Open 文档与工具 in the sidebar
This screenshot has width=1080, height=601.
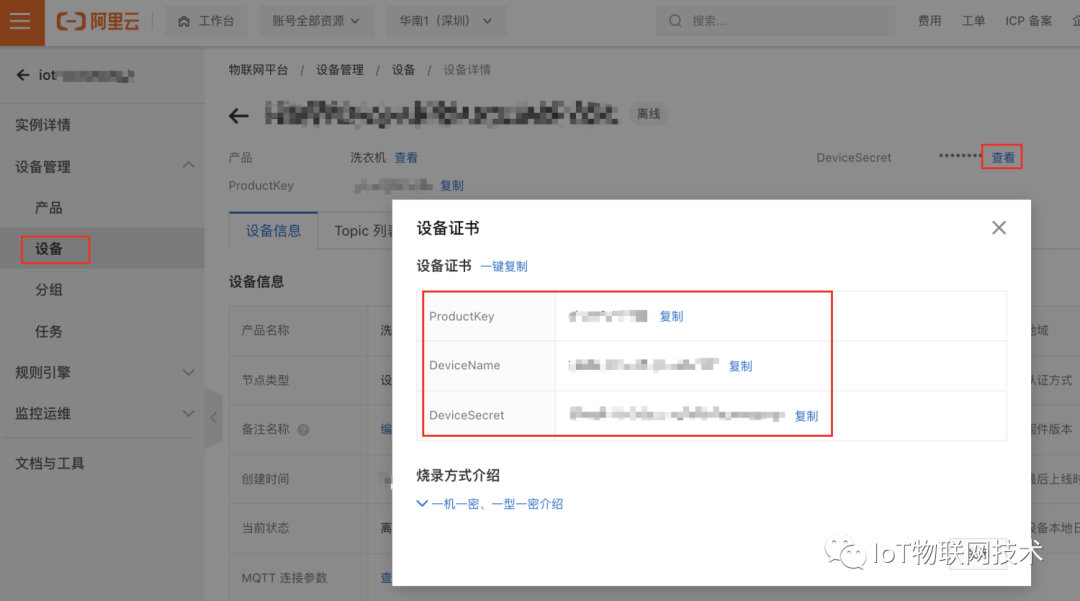[50, 463]
